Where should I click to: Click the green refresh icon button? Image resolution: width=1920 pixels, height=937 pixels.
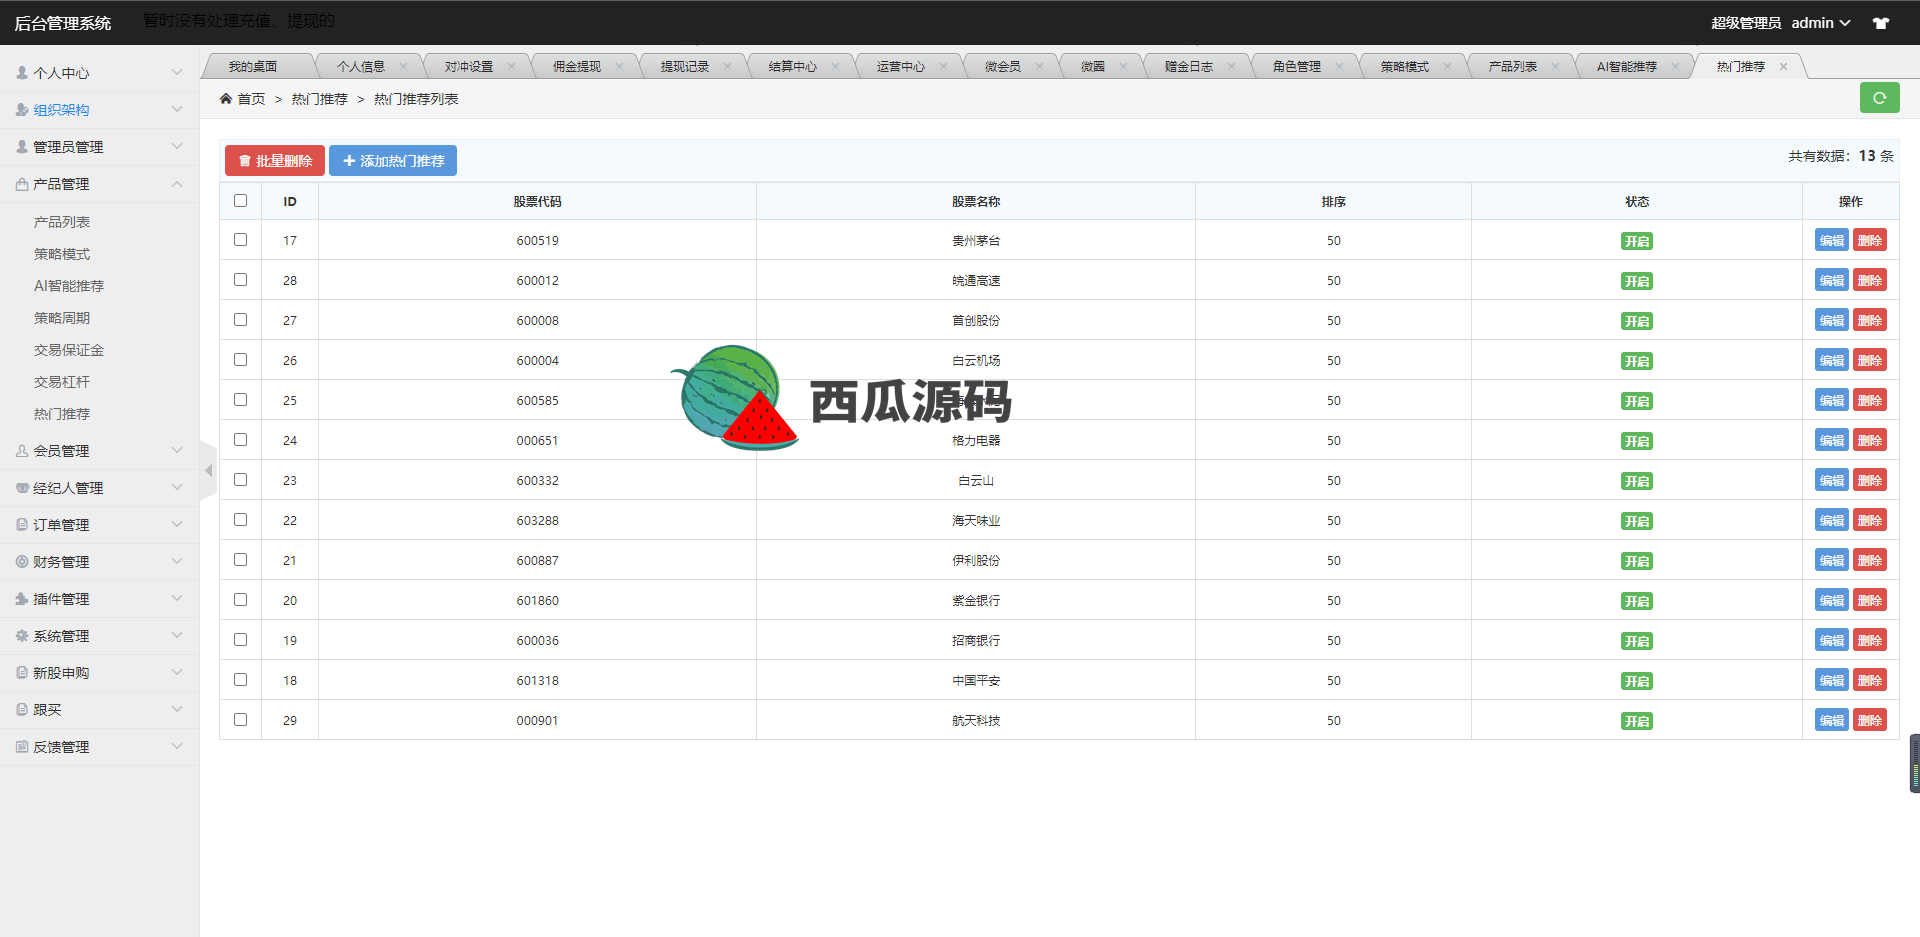pyautogui.click(x=1879, y=98)
